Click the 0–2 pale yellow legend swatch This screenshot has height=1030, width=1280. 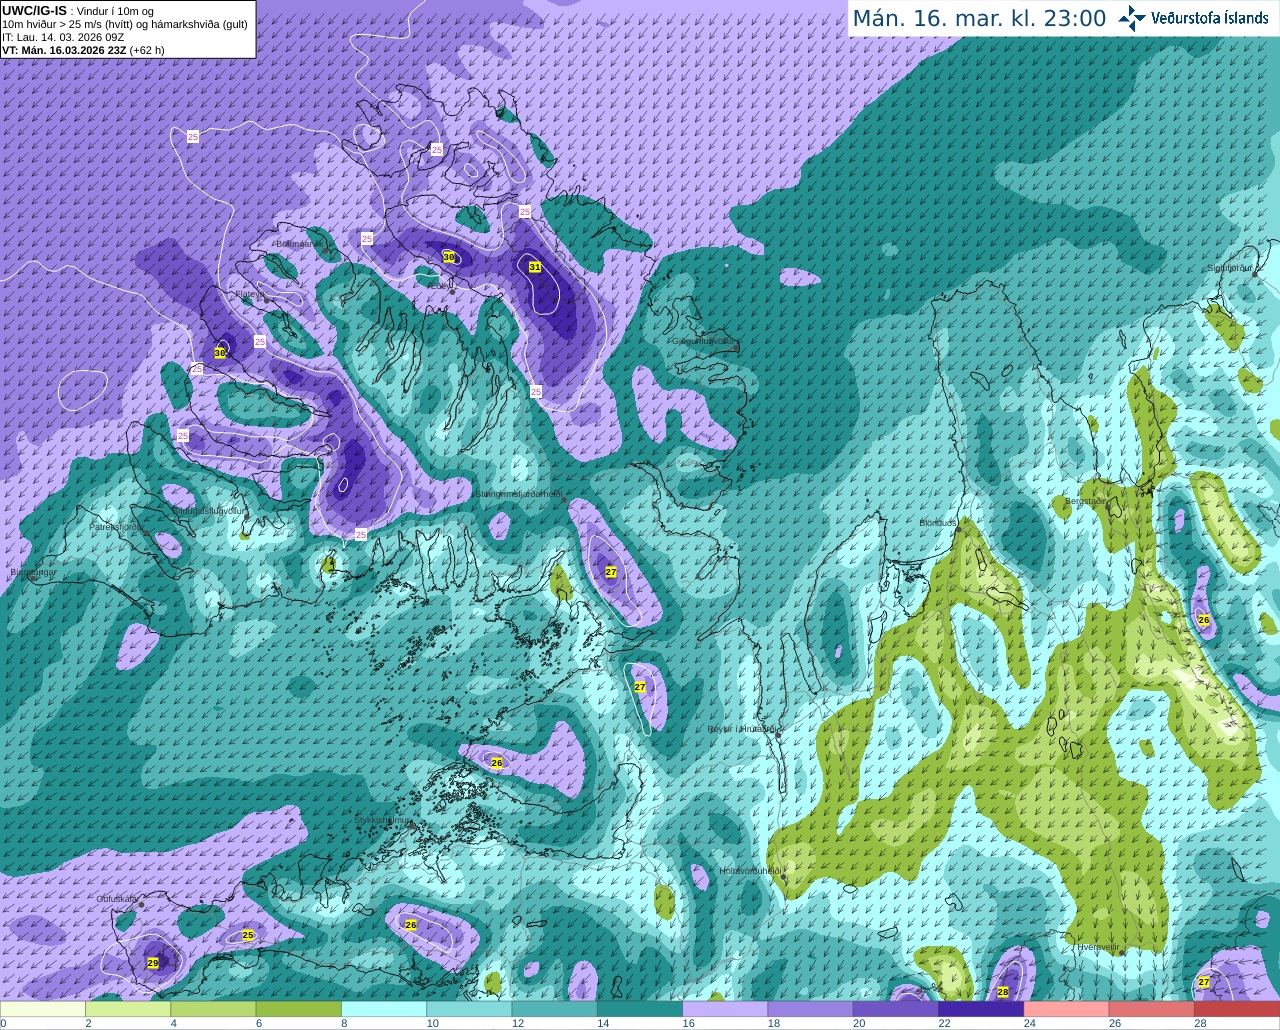43,1009
